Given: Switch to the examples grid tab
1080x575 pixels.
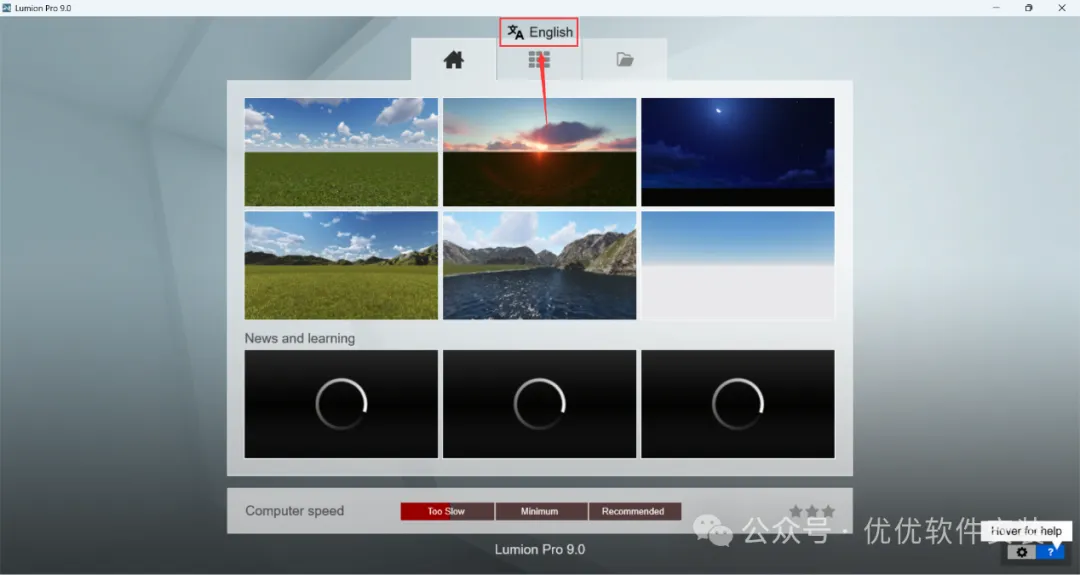Looking at the screenshot, I should pos(539,60).
